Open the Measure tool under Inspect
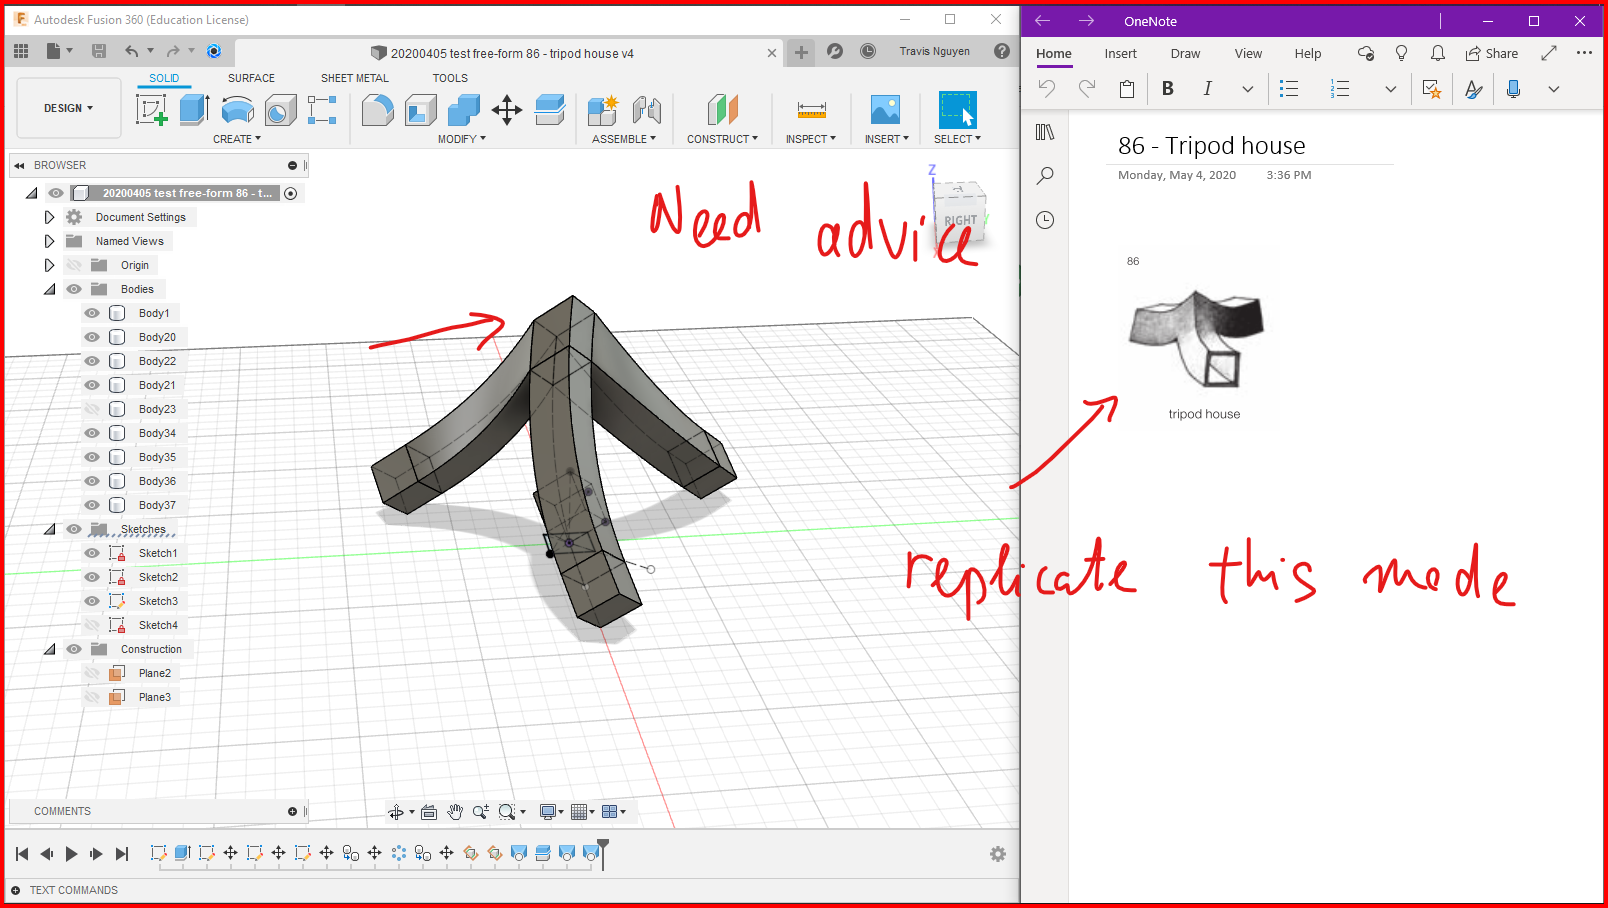1608x908 pixels. (810, 110)
